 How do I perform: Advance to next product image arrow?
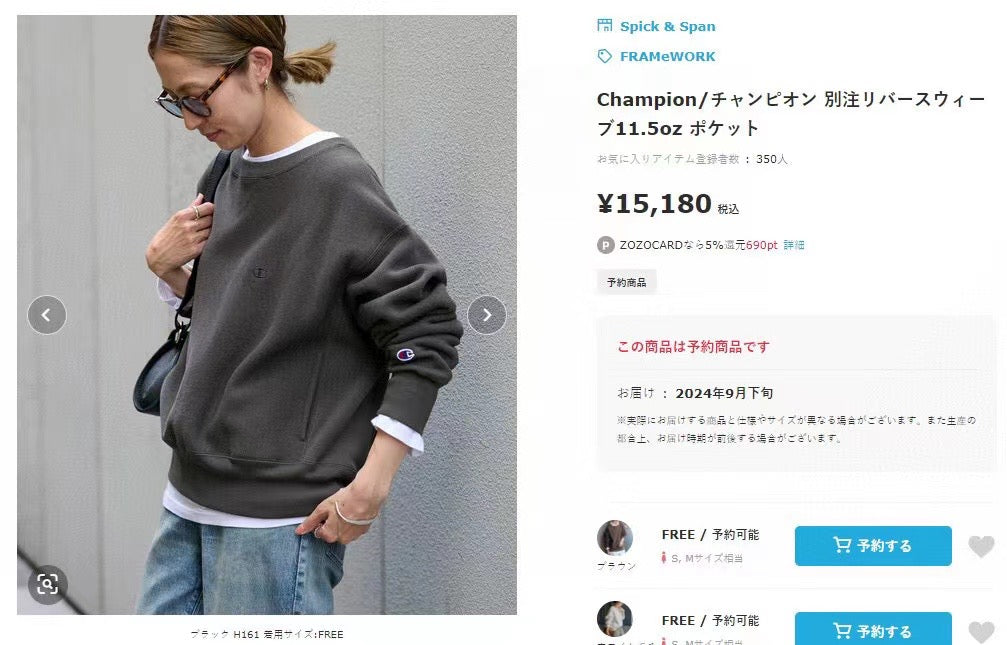pos(487,315)
